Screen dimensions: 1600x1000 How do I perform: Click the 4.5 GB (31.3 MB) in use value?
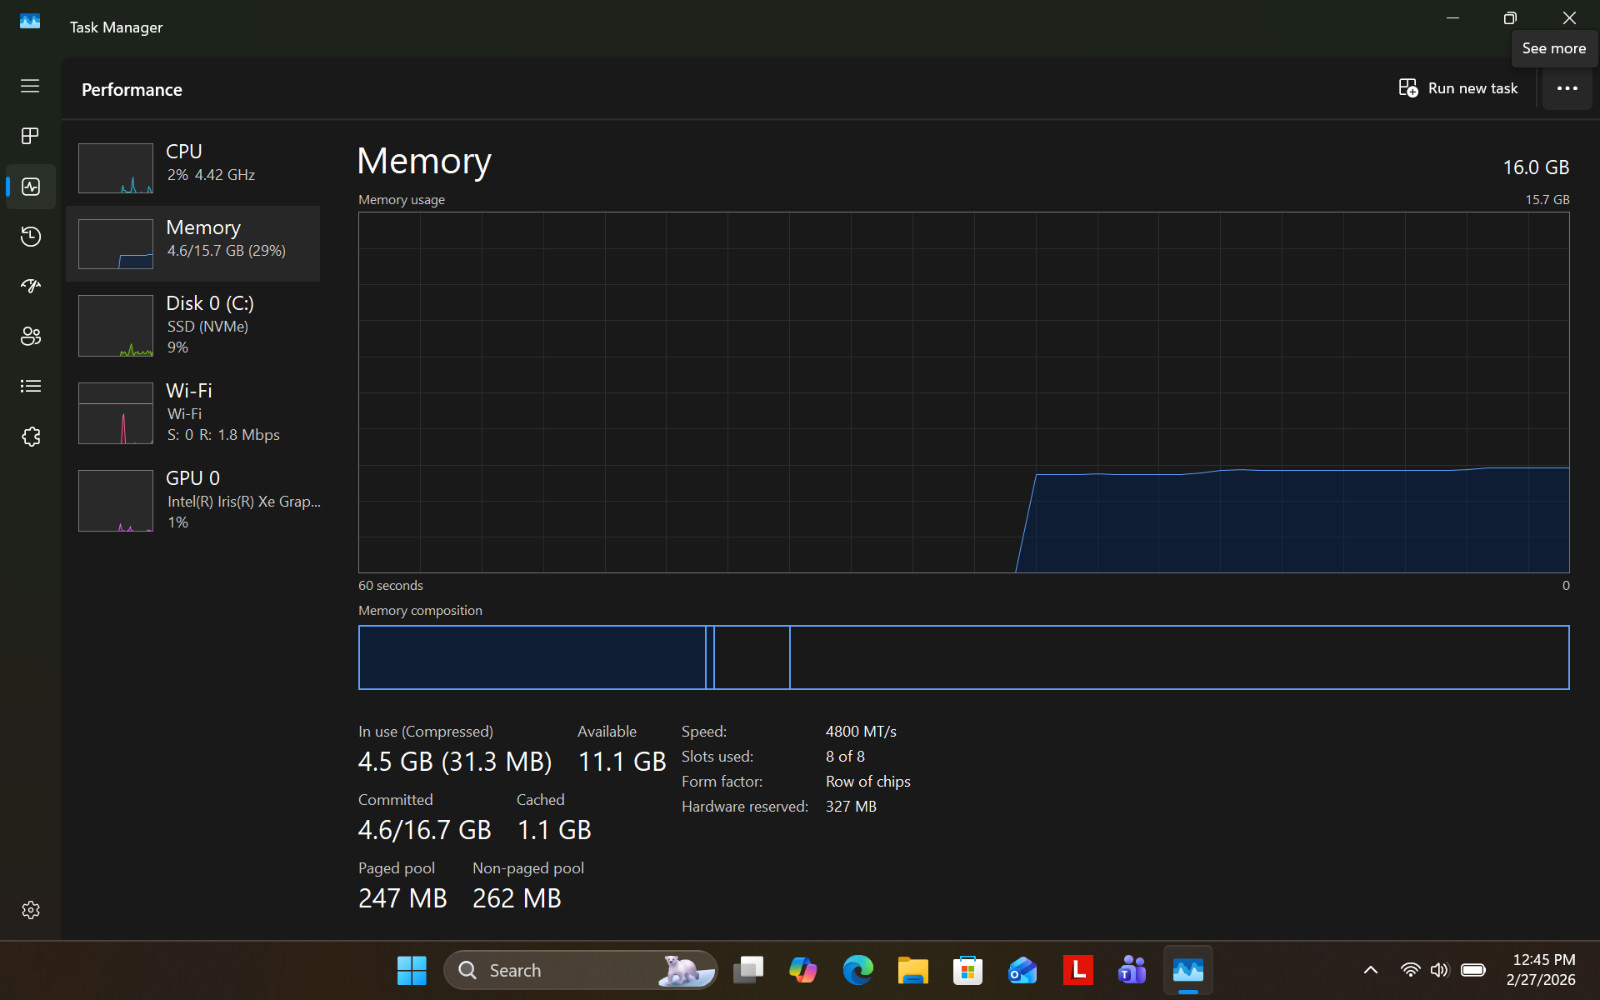[455, 762]
